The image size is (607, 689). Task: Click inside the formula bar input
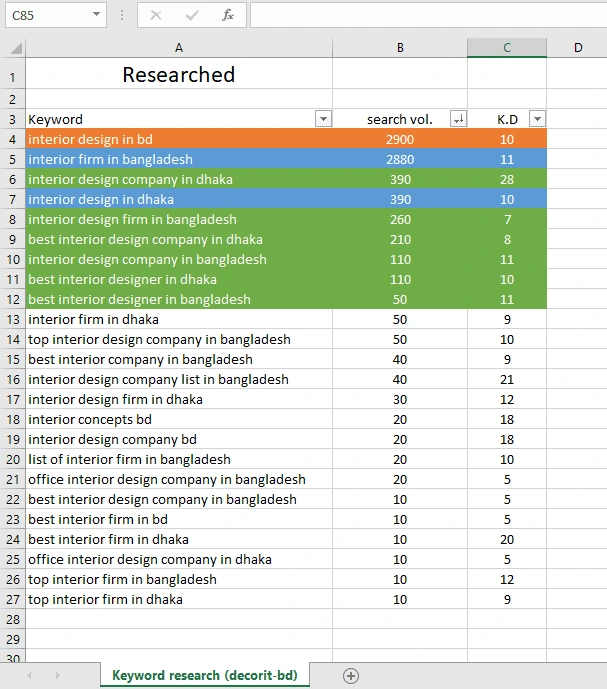pyautogui.click(x=429, y=15)
